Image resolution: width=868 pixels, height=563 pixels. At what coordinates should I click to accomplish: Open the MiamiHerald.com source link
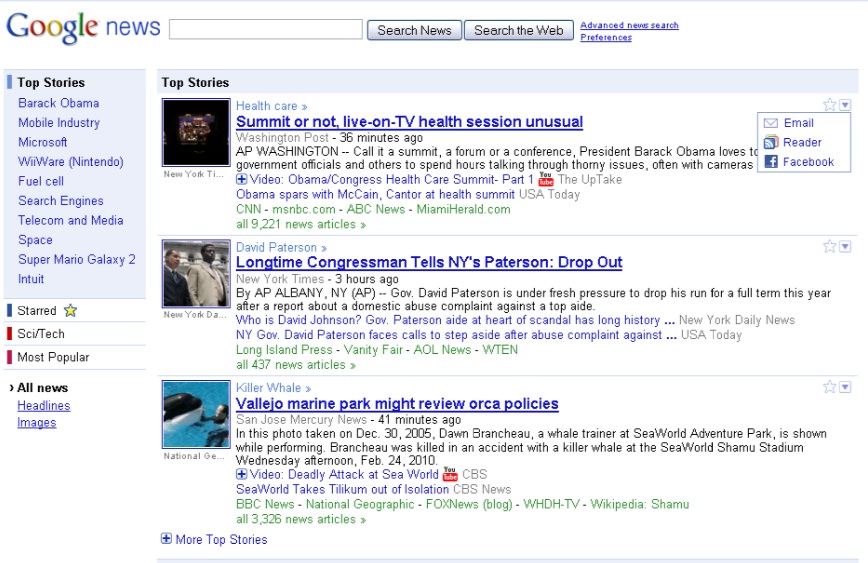click(x=463, y=209)
